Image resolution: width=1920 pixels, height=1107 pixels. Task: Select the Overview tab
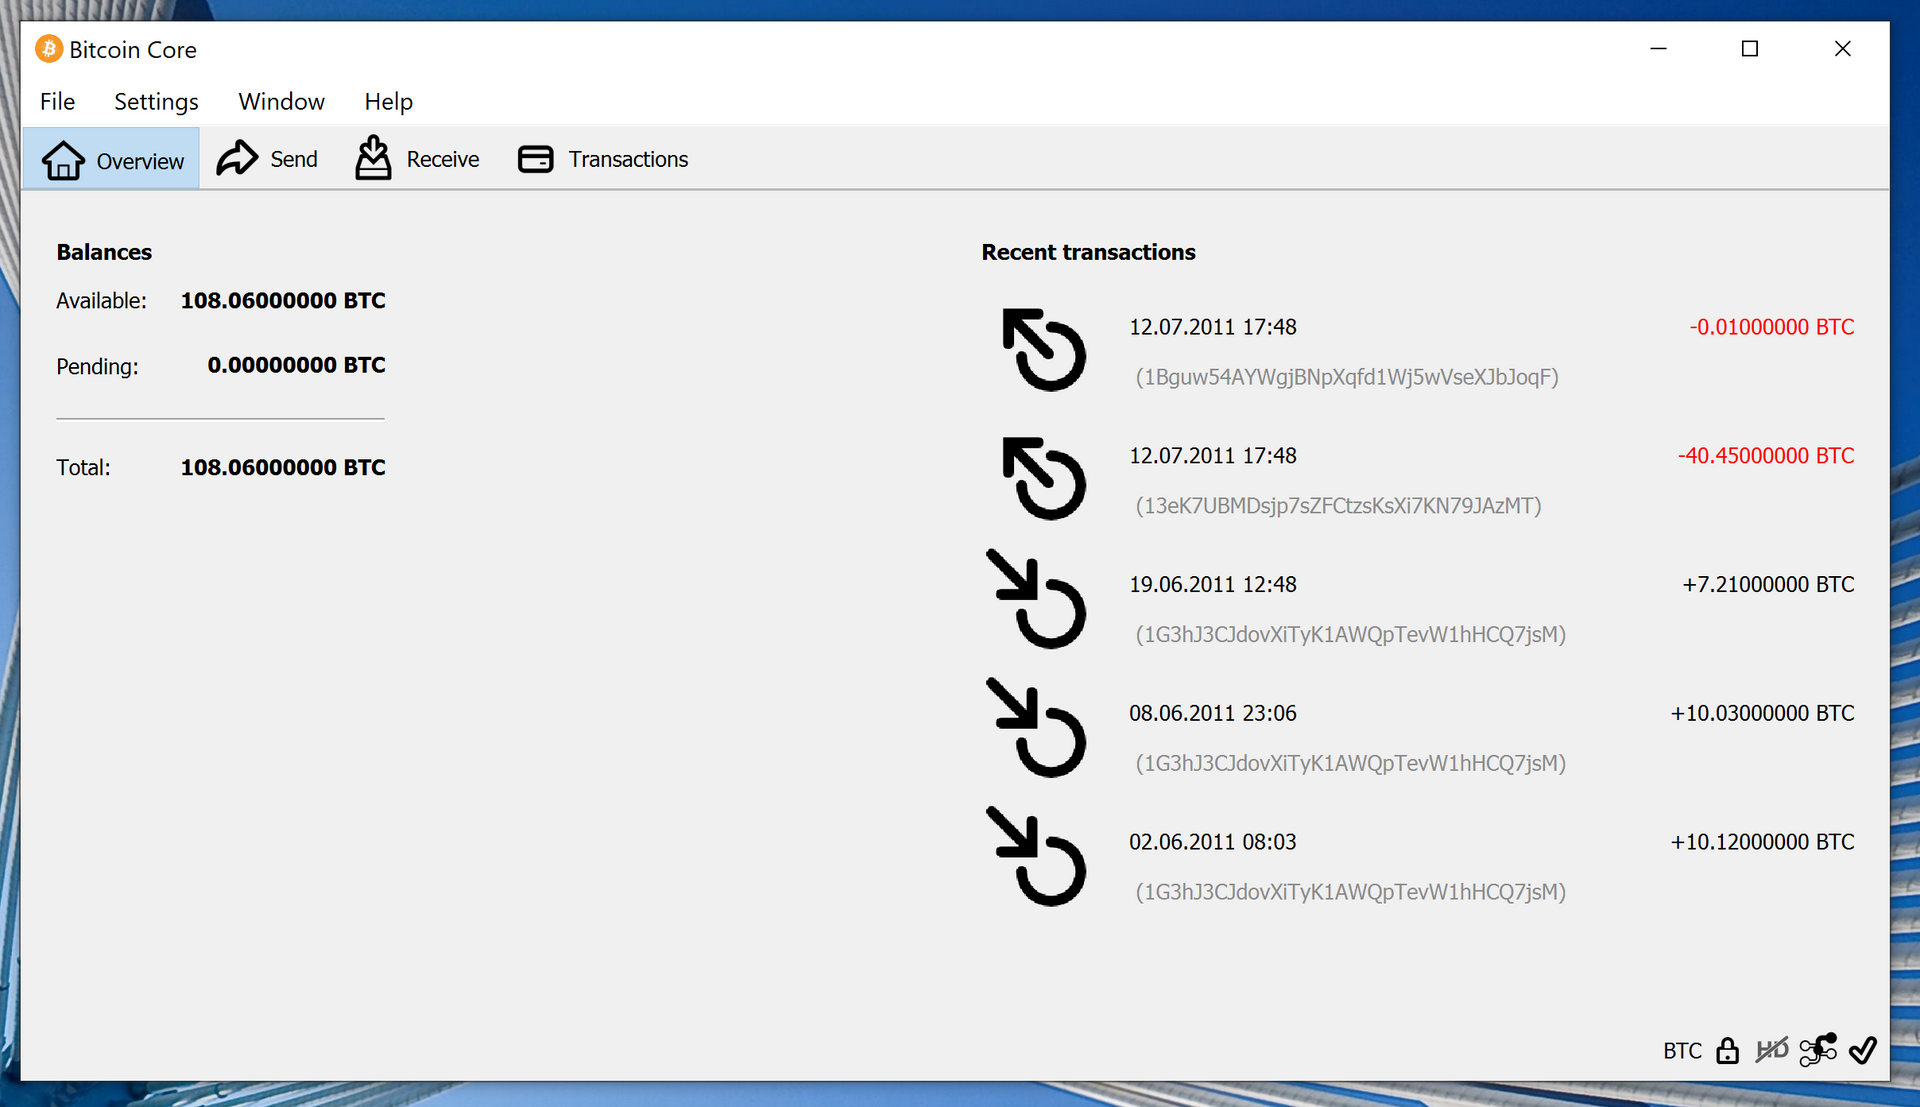112,160
